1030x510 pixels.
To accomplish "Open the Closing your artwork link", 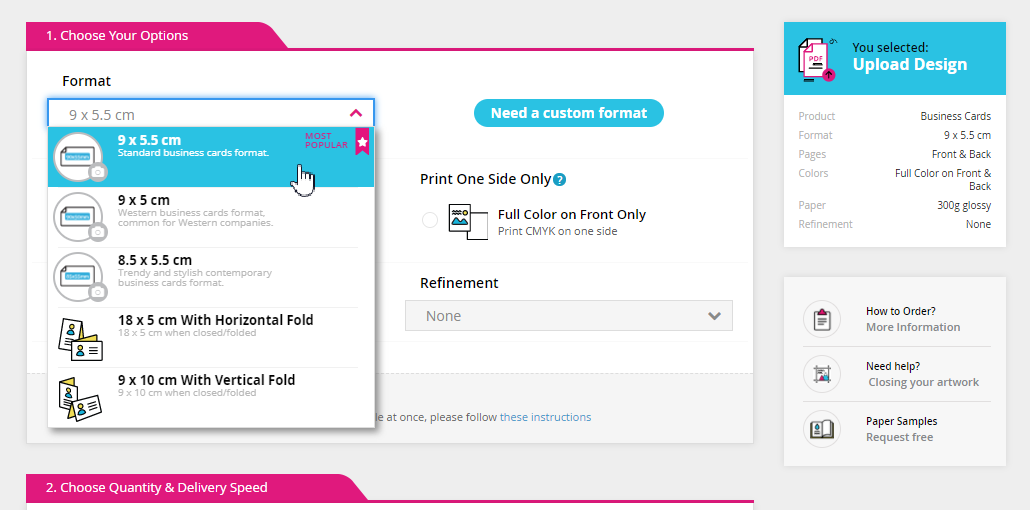I will (x=924, y=382).
